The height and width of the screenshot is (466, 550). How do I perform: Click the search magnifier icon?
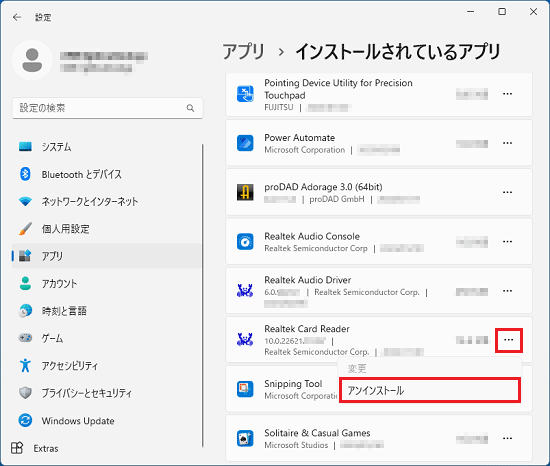pos(190,108)
